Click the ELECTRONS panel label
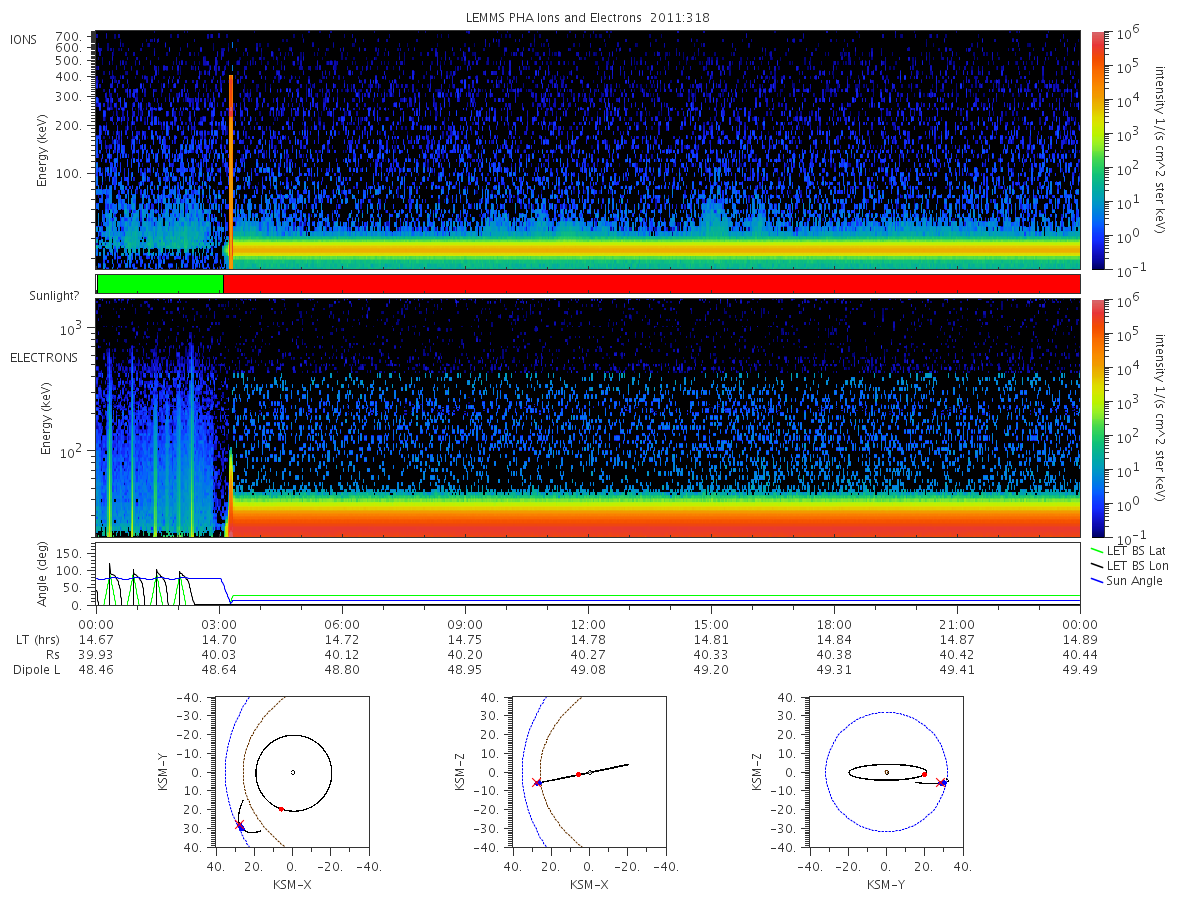The width and height of the screenshot is (1200, 900). tap(44, 358)
